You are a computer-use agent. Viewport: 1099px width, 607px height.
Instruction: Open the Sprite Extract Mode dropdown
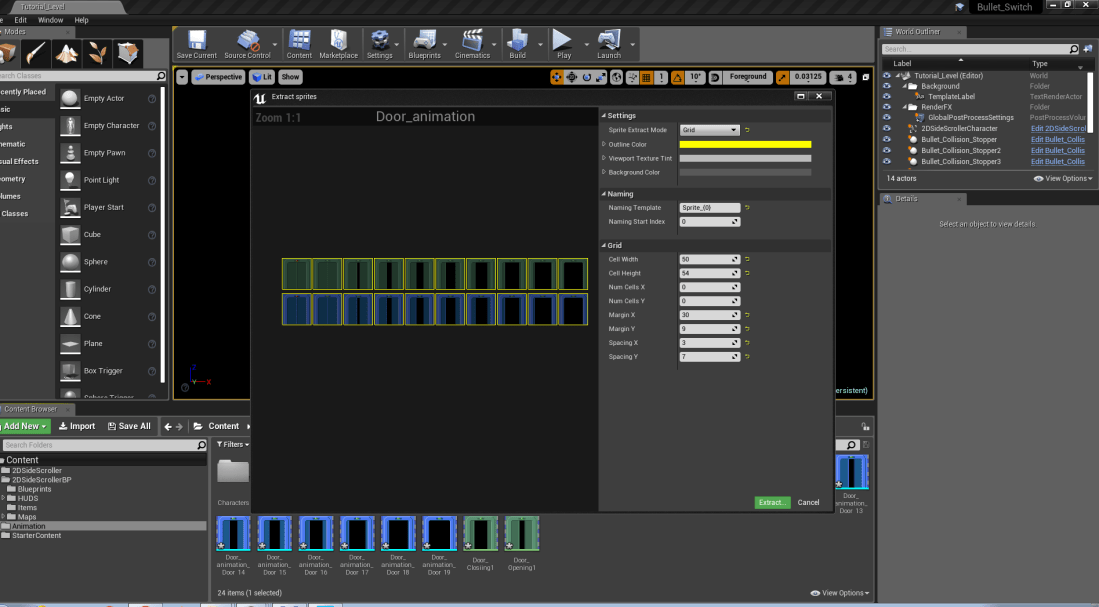(709, 130)
